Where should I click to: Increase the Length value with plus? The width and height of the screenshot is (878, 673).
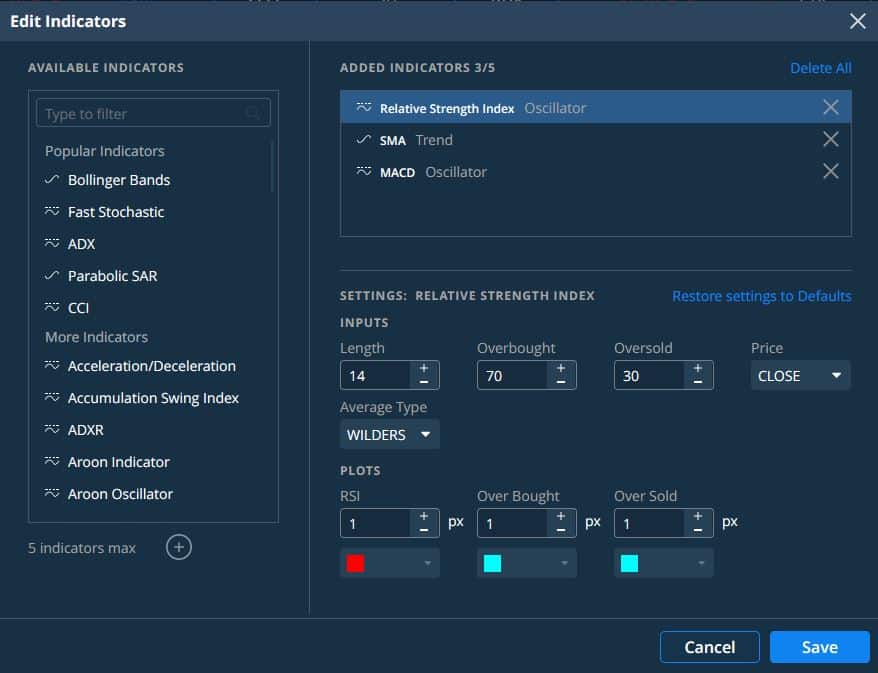tap(424, 368)
